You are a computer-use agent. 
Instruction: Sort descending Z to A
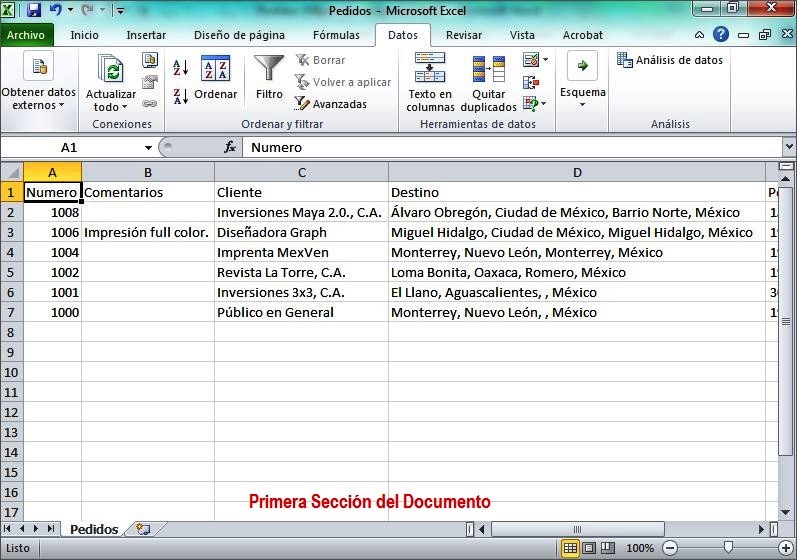click(180, 96)
